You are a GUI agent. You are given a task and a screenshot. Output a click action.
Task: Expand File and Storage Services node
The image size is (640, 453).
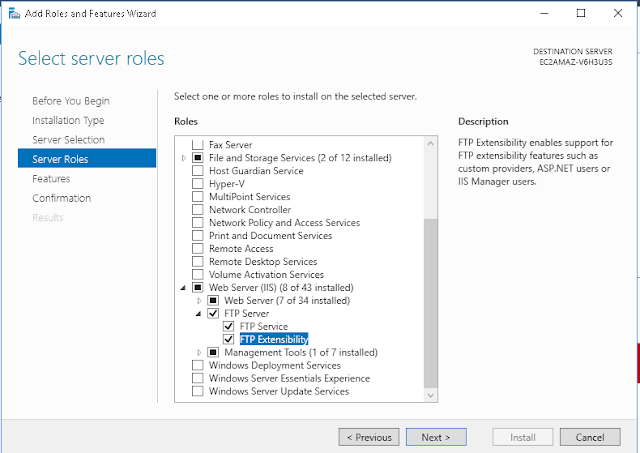184,158
